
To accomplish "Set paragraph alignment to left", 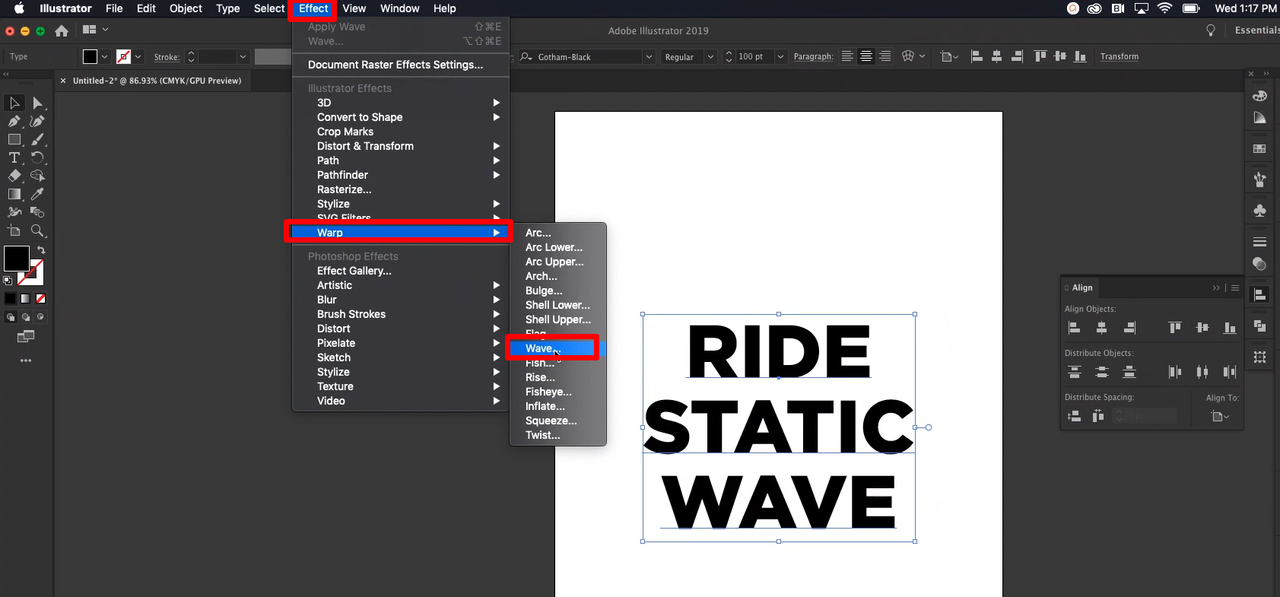I will pyautogui.click(x=847, y=57).
